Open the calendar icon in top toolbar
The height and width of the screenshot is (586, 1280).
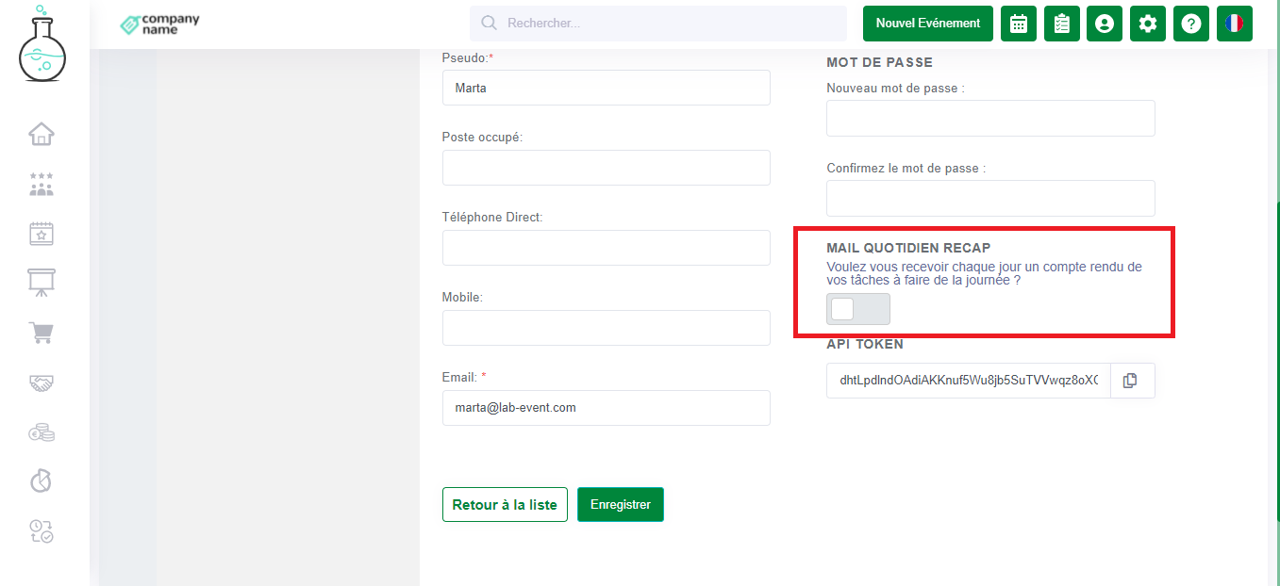point(1018,23)
